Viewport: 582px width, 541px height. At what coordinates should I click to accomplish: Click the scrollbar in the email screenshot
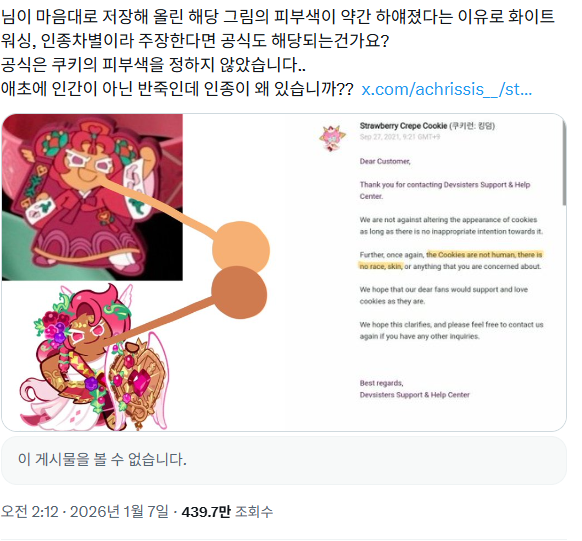(564, 163)
